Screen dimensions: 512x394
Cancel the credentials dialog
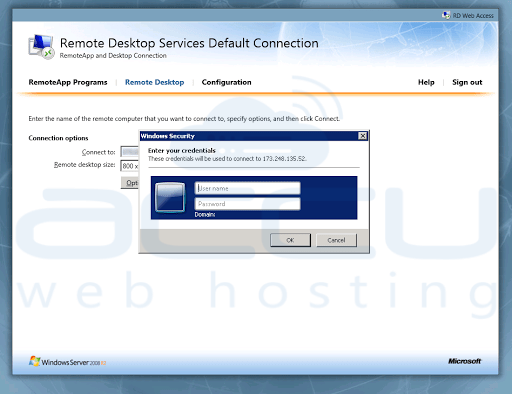[x=336, y=240]
